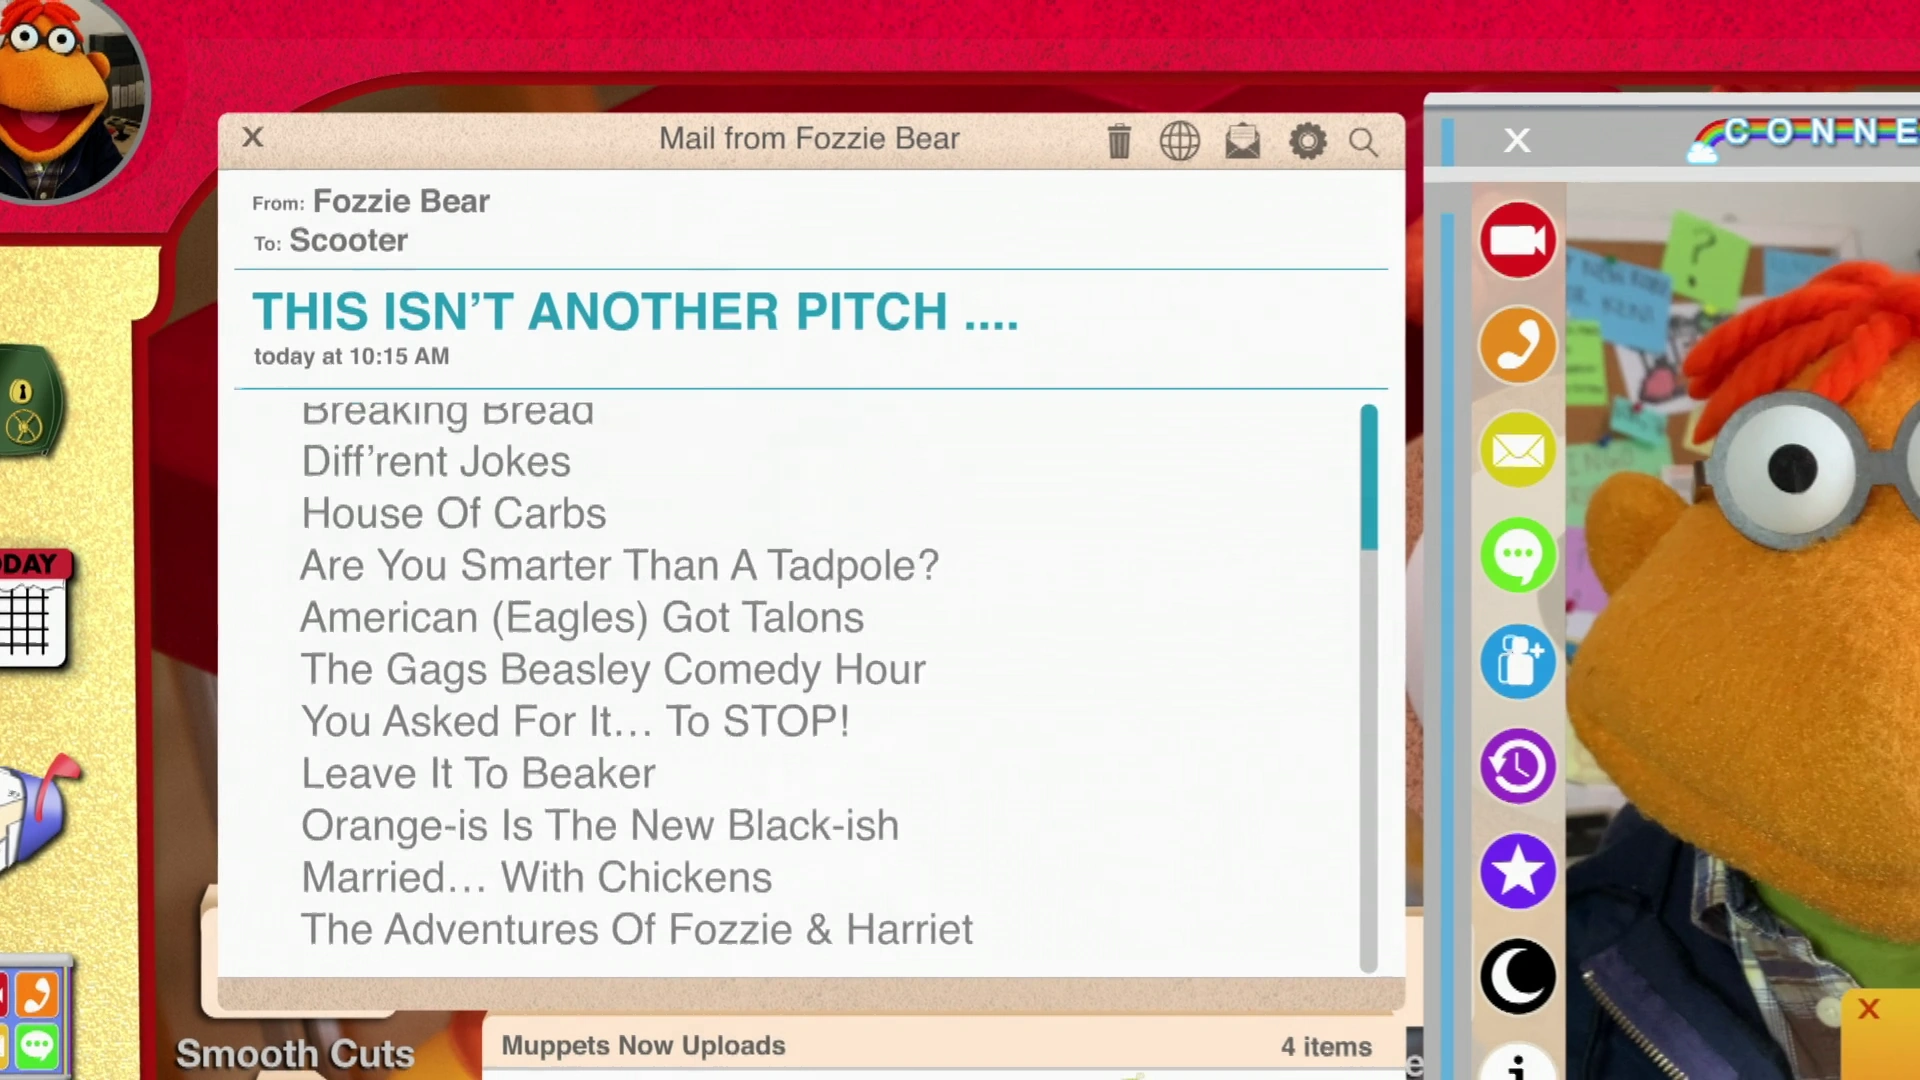Screen dimensions: 1920x1080
Task: Close the Mail from Fozzie Bear window
Action: (x=253, y=137)
